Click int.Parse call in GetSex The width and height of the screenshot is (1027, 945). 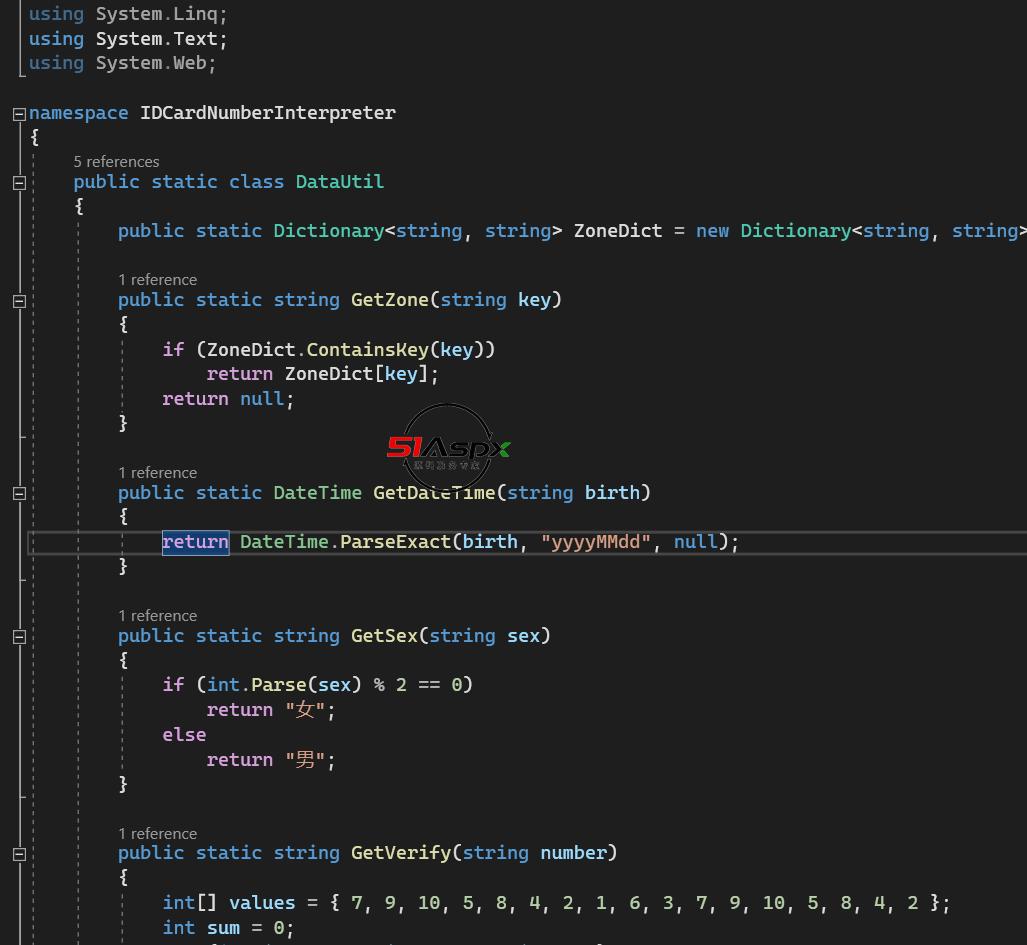click(256, 685)
